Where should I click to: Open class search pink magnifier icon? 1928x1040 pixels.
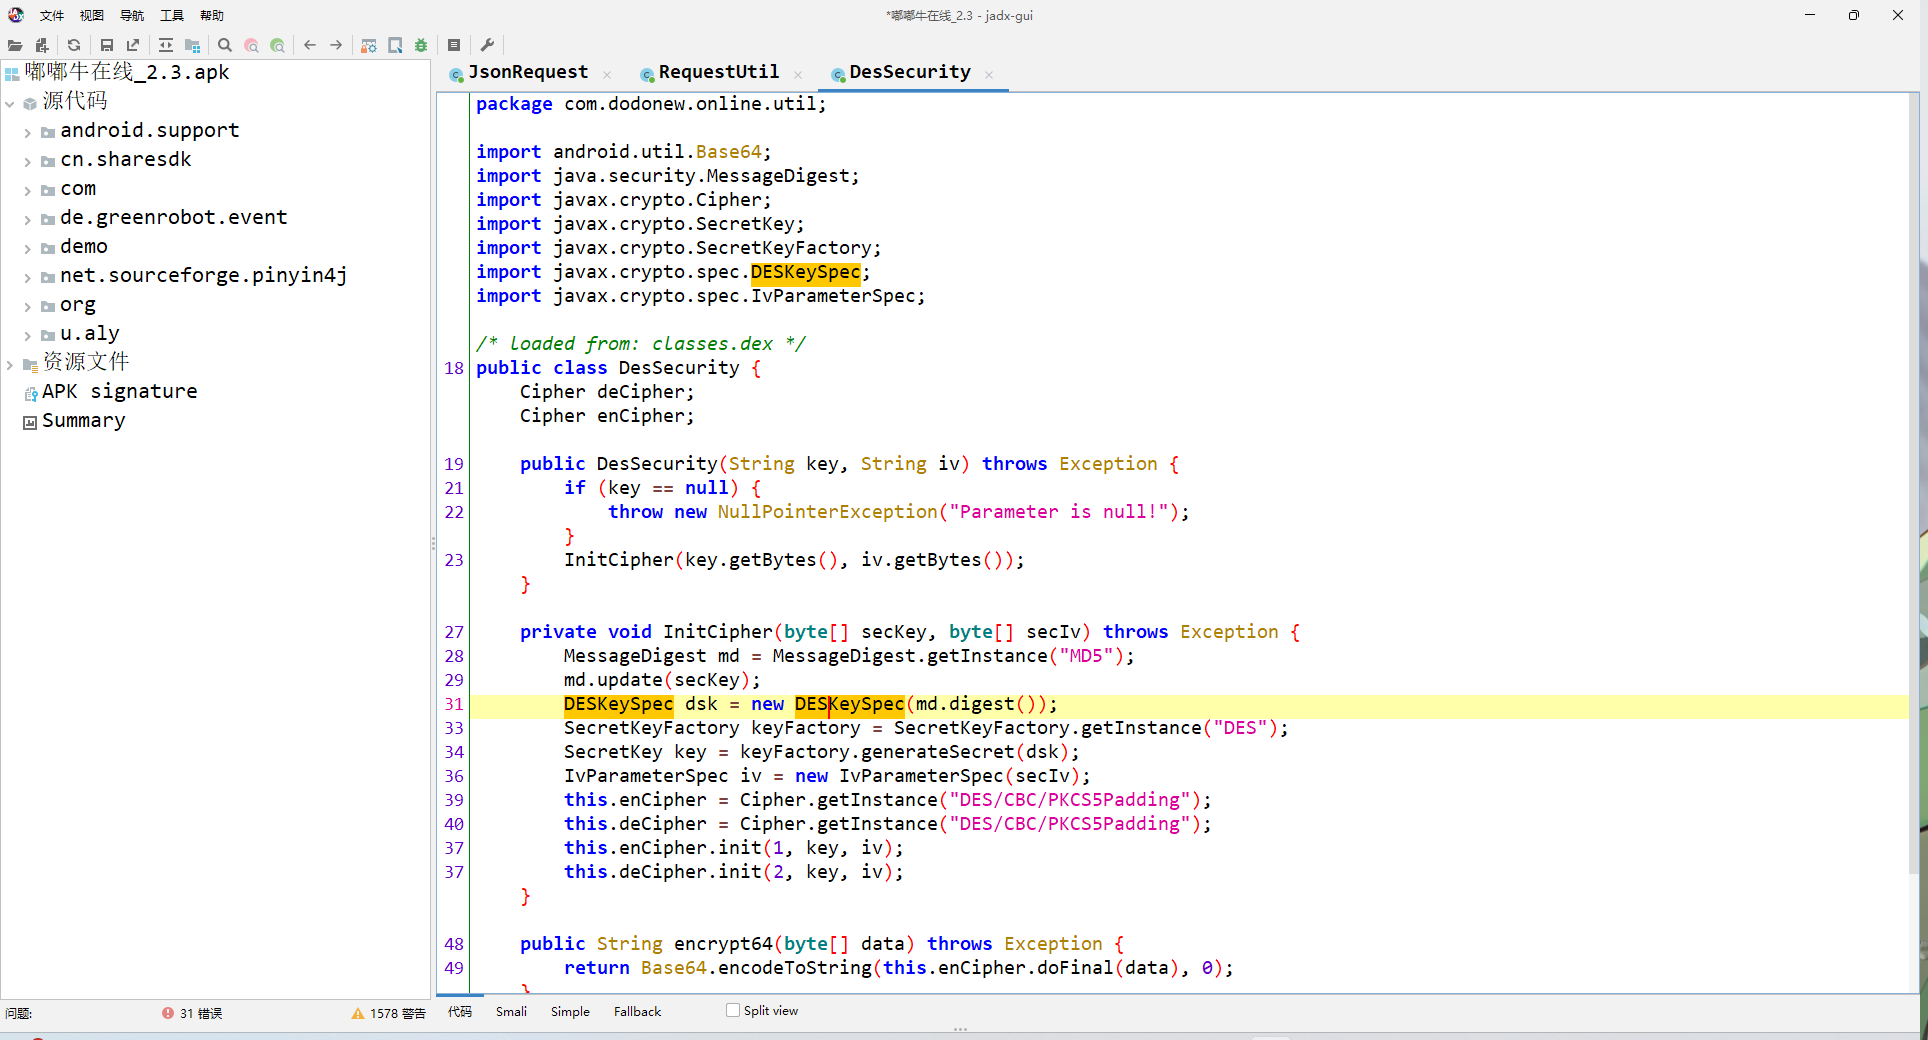(x=251, y=45)
